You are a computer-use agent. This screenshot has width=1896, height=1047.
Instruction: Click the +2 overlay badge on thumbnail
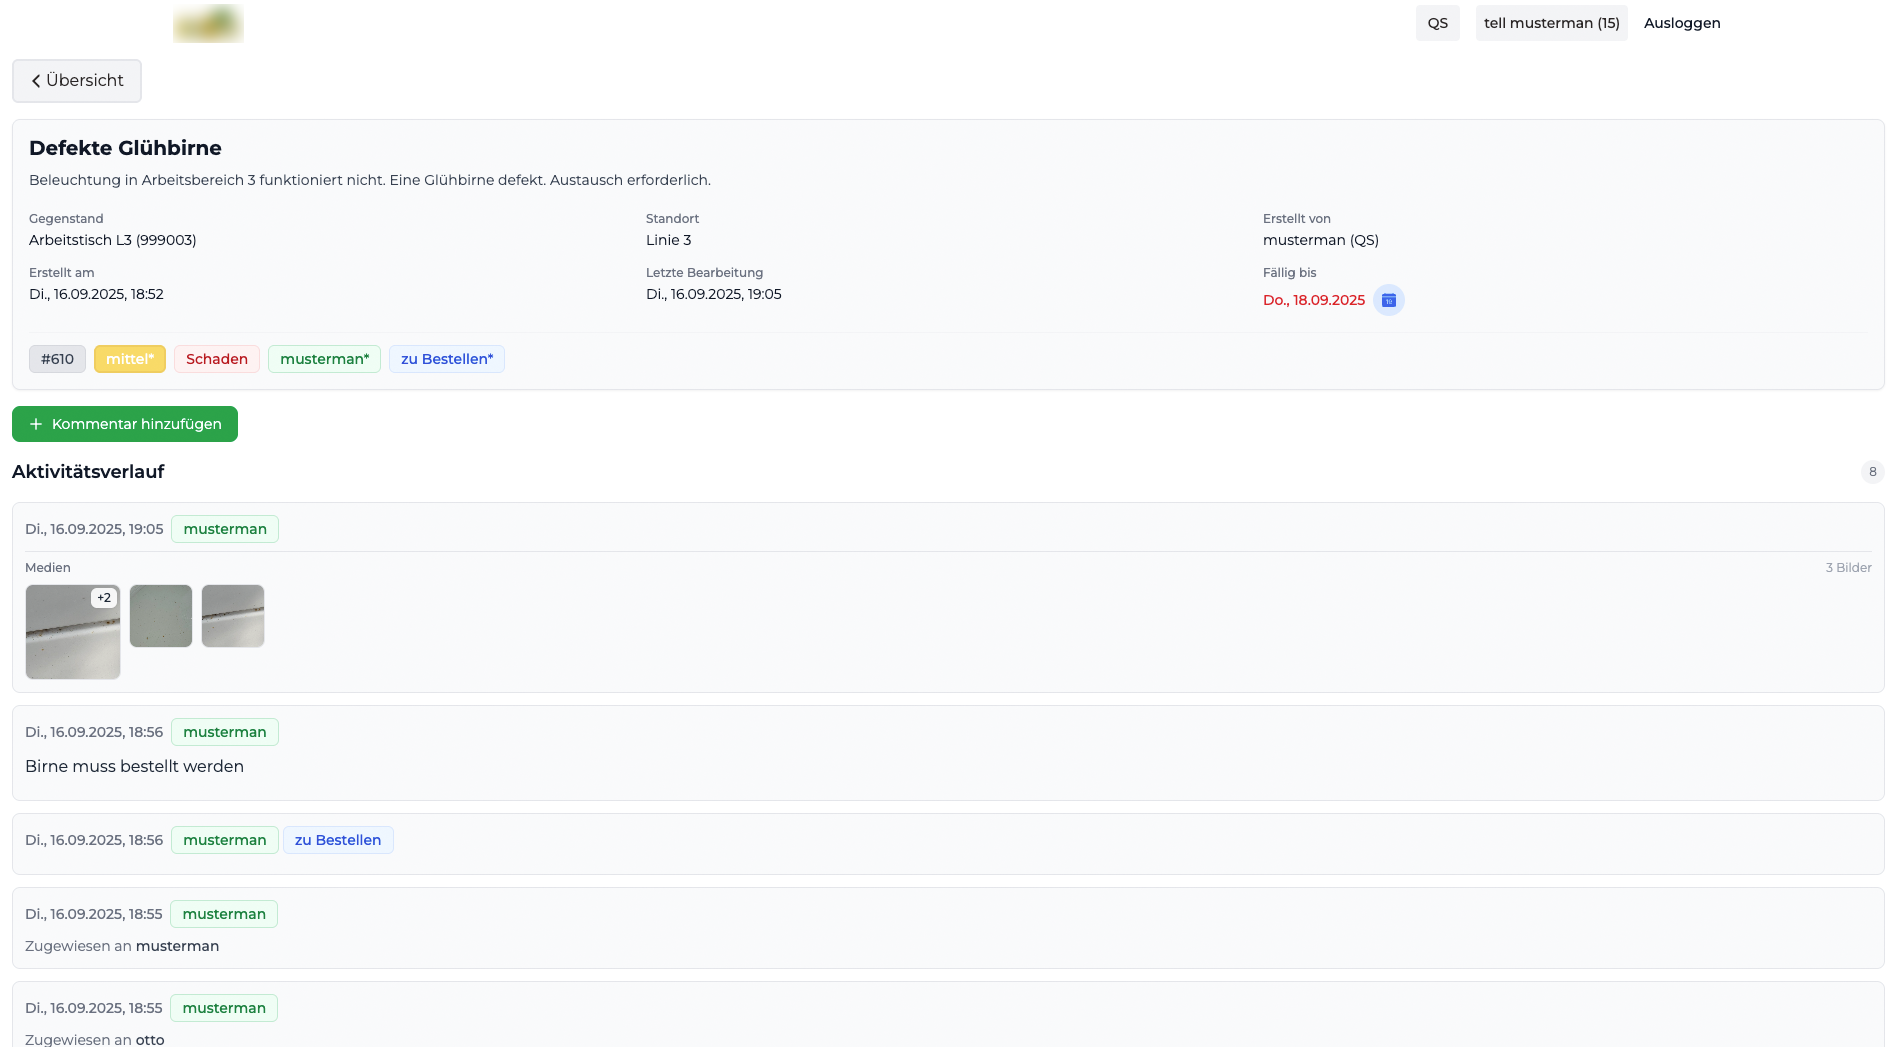(x=104, y=598)
